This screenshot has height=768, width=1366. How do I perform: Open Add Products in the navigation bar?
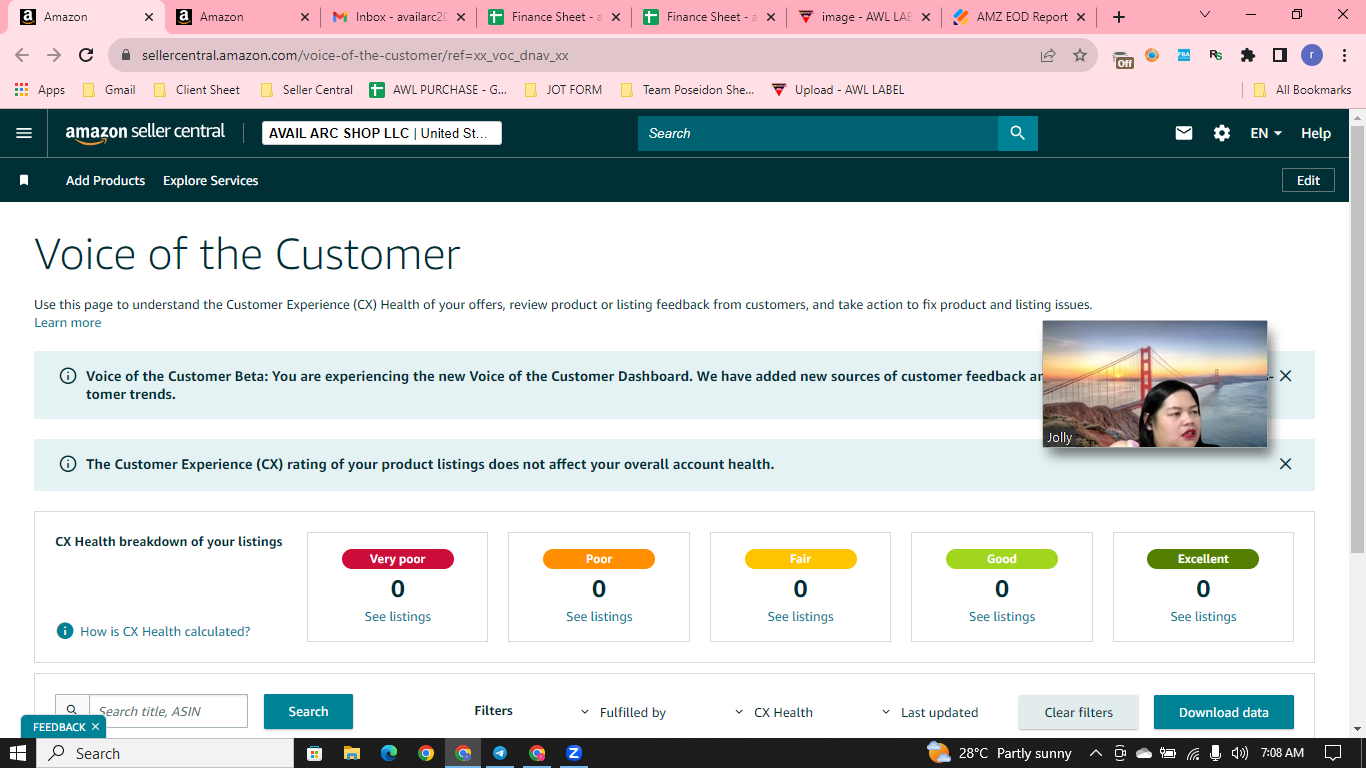point(105,181)
